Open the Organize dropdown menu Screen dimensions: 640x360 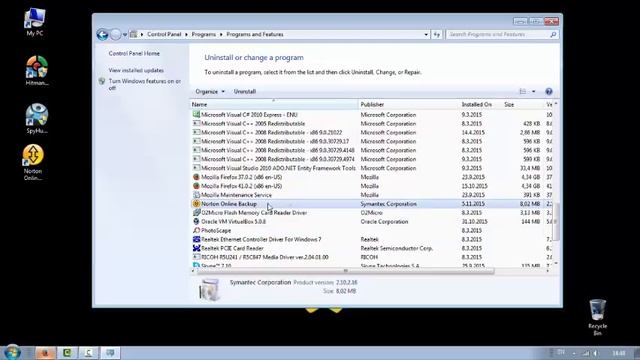210,91
